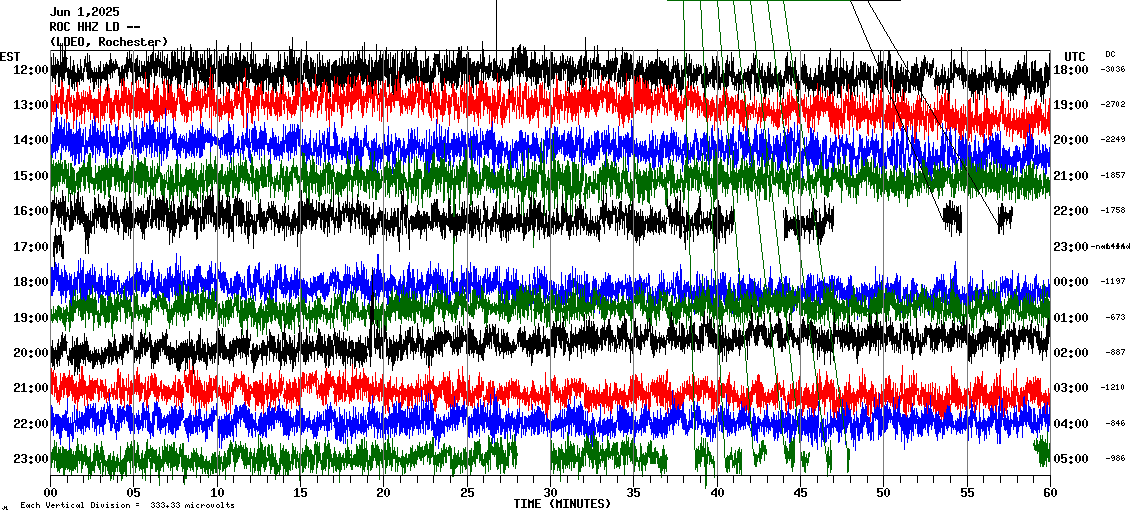Select the DC column header

[x=1110, y=54]
